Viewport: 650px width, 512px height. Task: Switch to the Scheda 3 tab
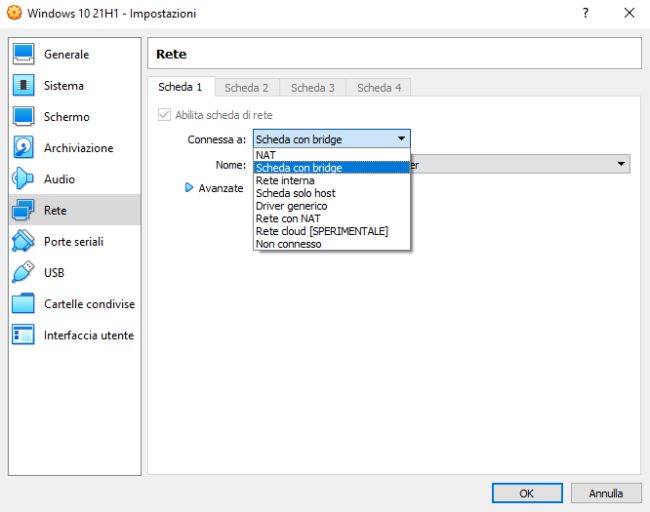point(313,88)
